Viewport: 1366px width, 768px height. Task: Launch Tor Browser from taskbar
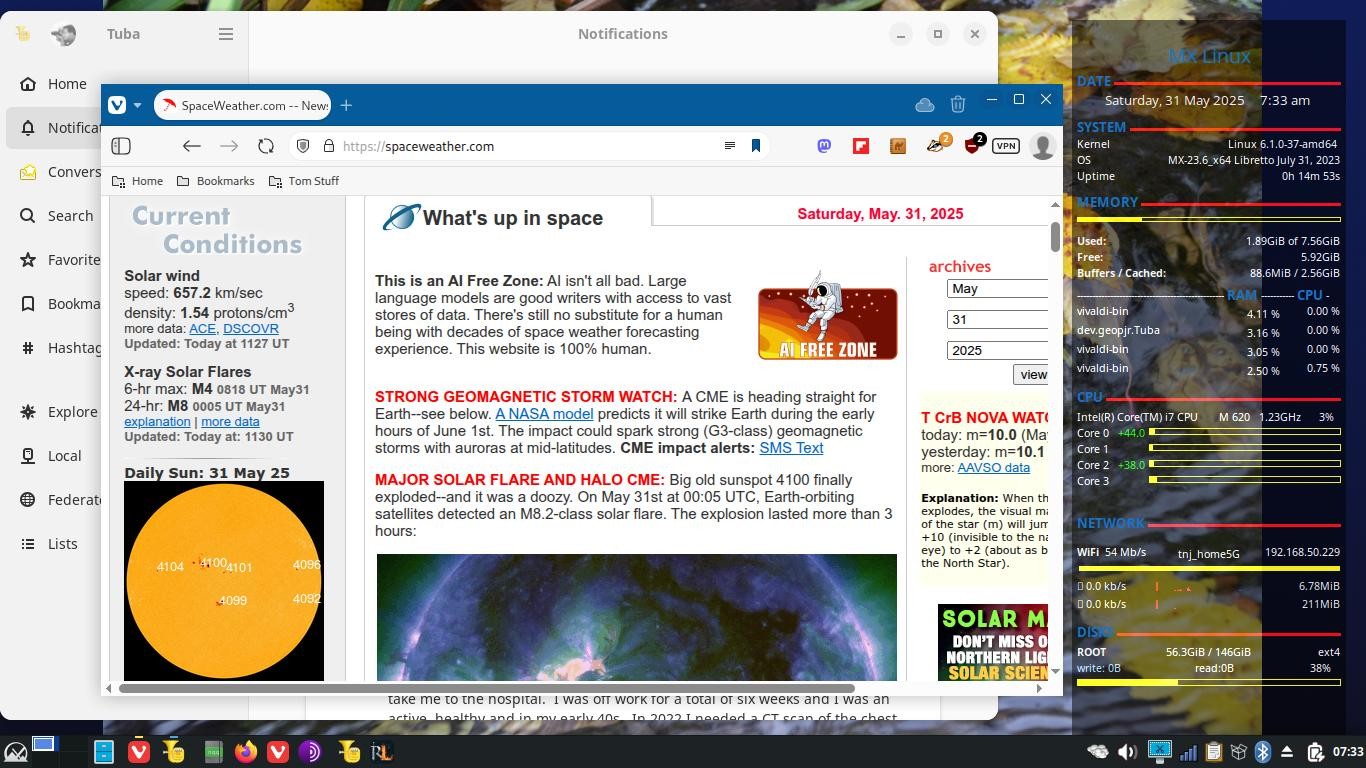coord(310,751)
